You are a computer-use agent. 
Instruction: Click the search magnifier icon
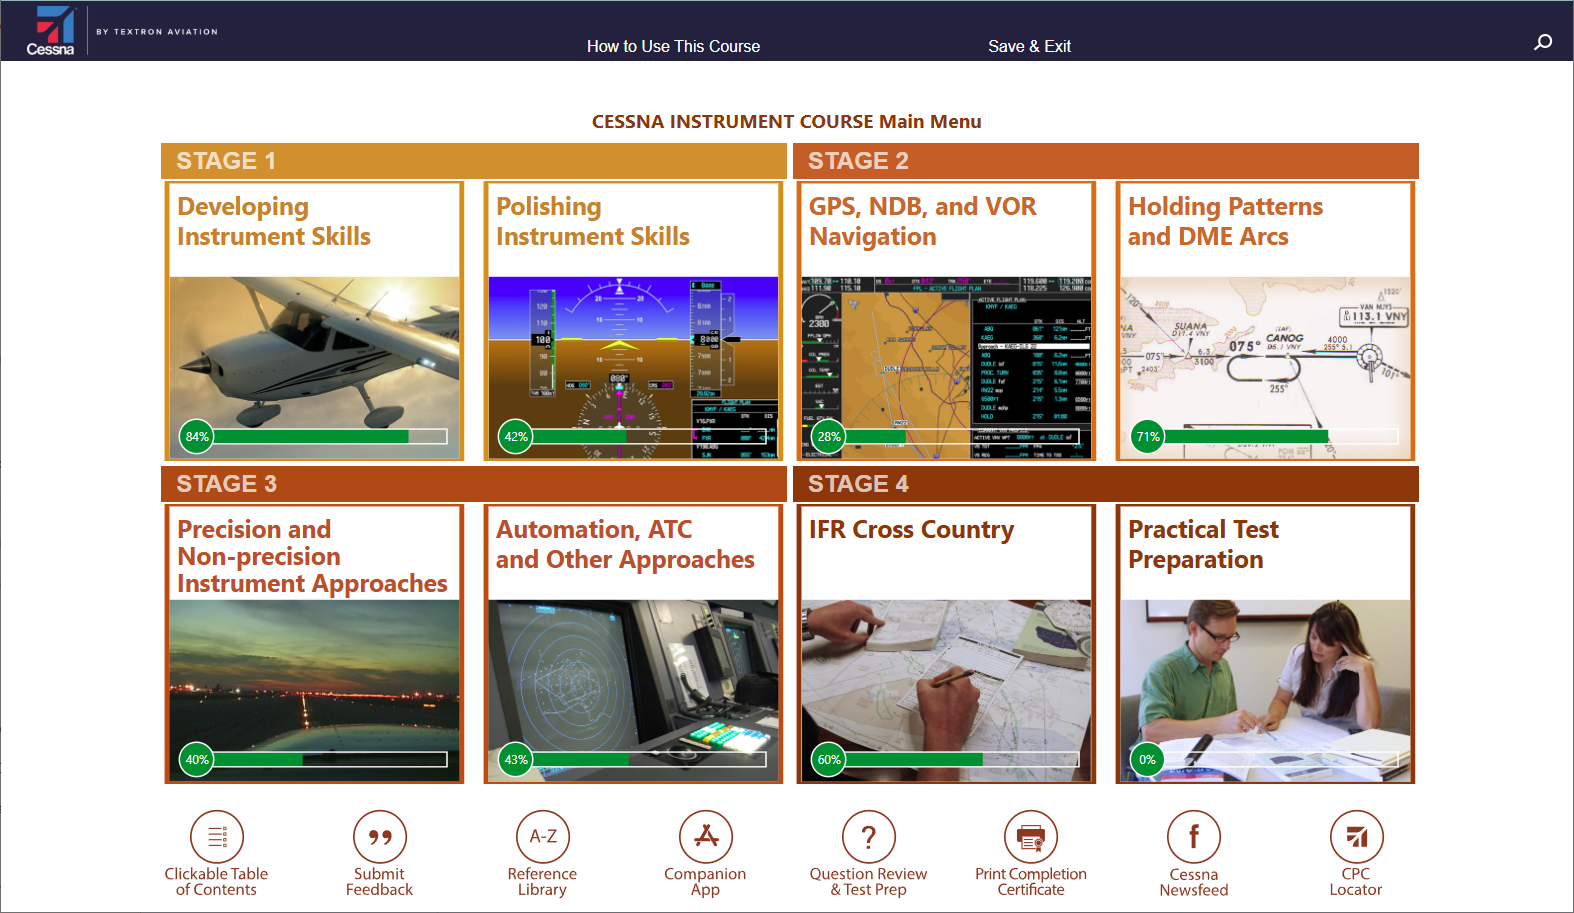[x=1543, y=42]
